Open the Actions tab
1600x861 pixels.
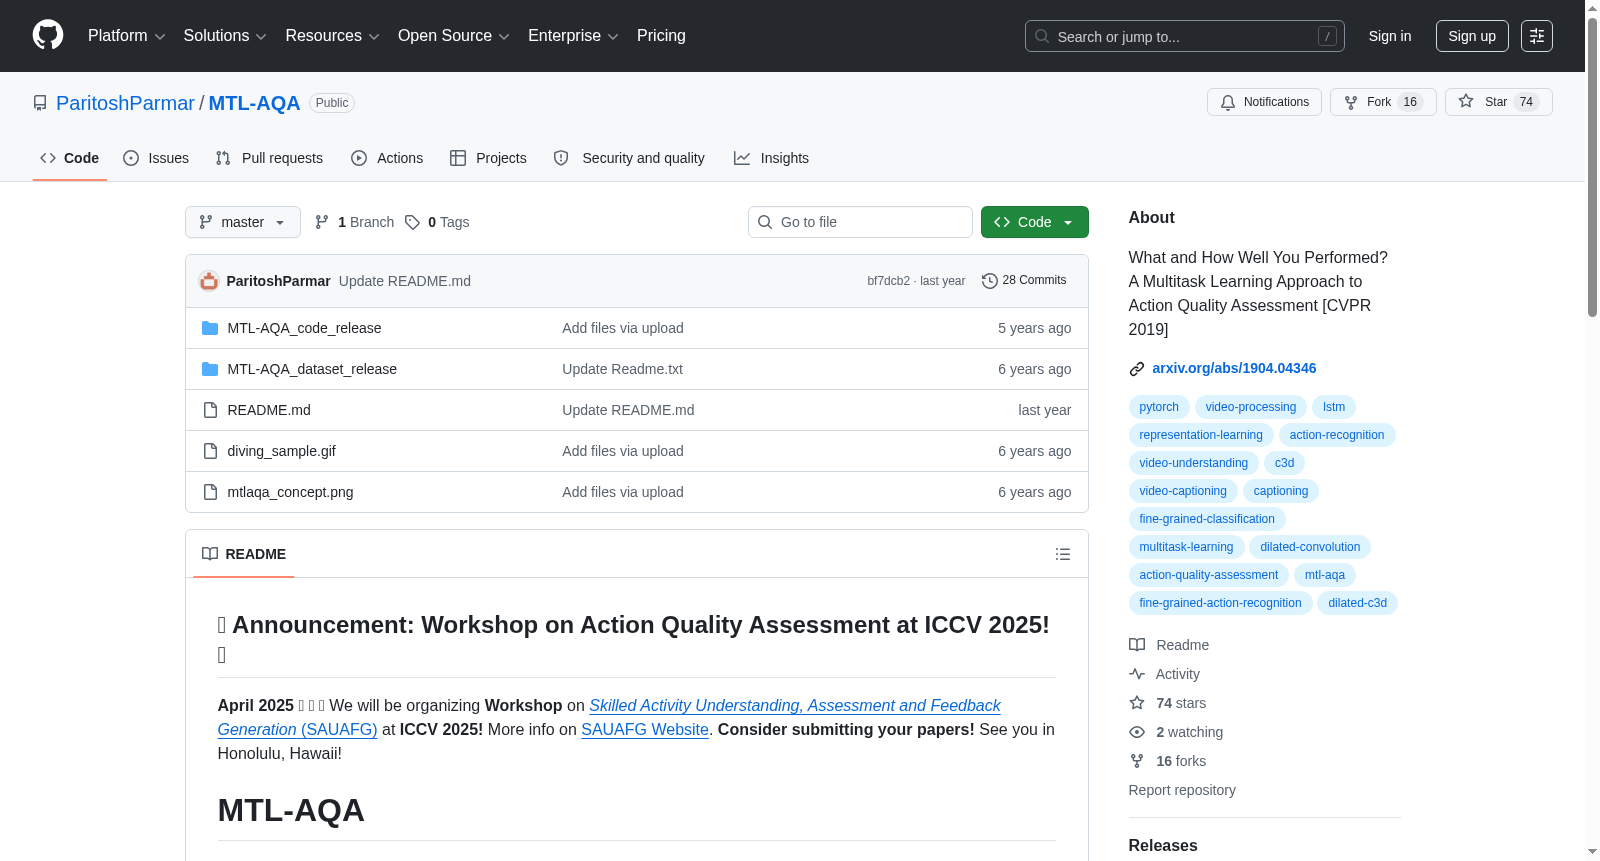tap(387, 158)
